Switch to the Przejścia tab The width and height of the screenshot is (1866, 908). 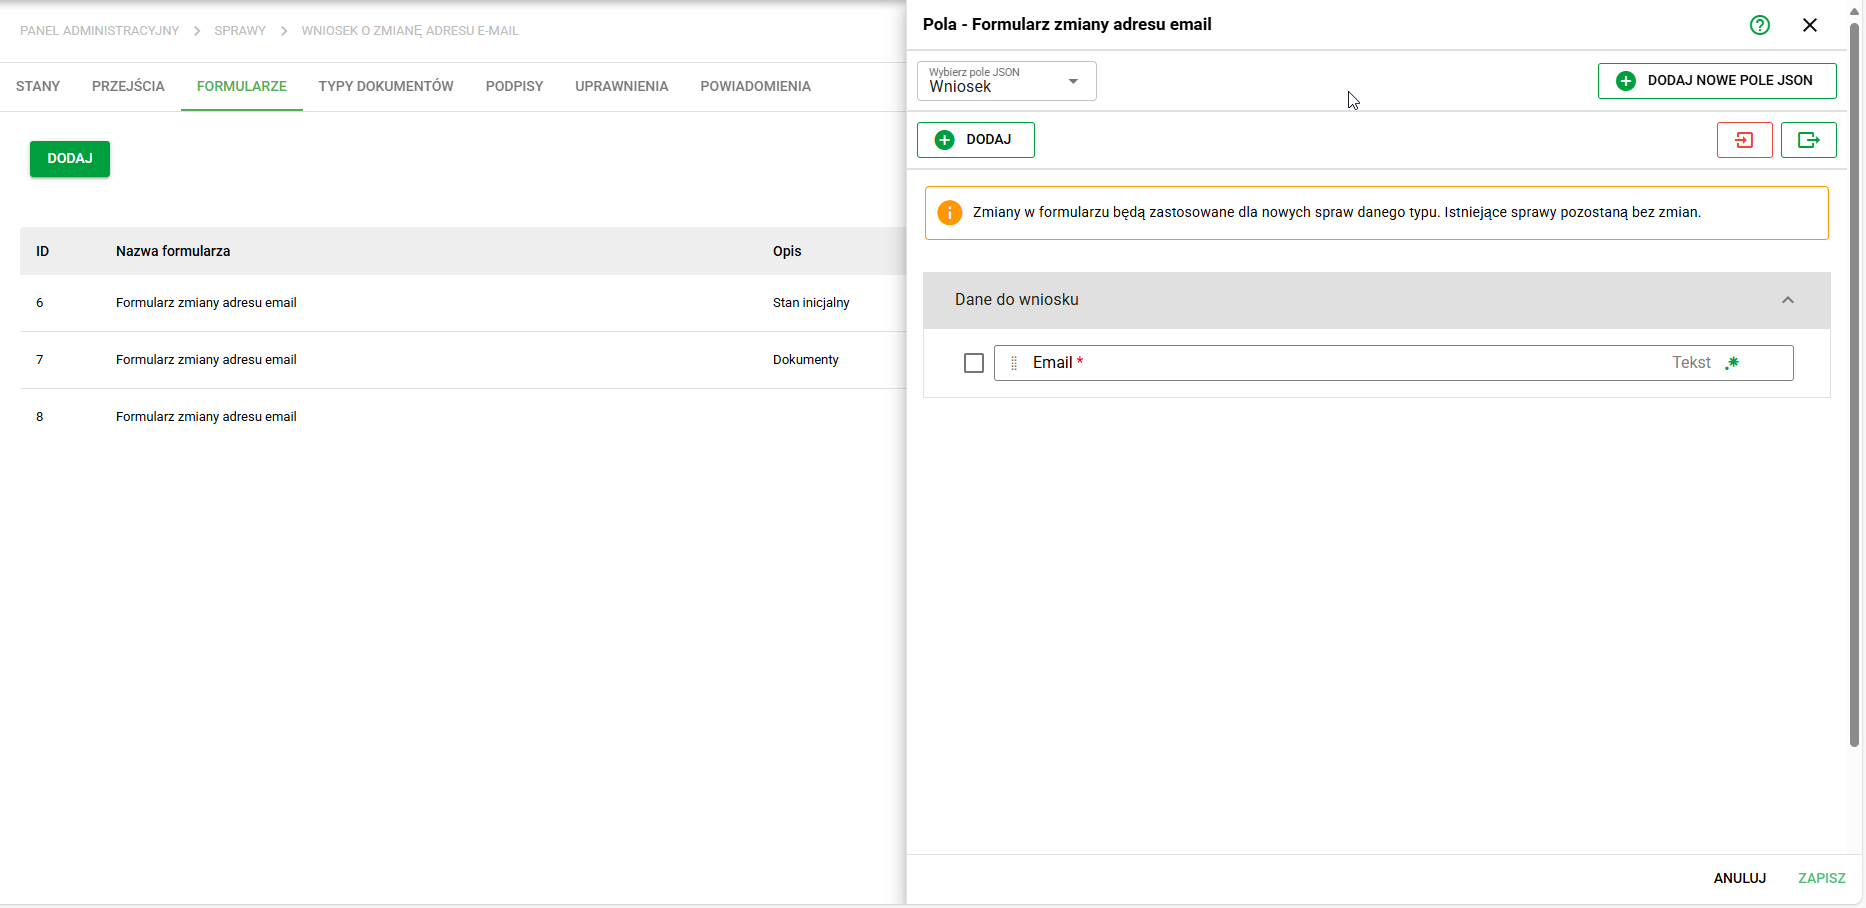(x=128, y=86)
